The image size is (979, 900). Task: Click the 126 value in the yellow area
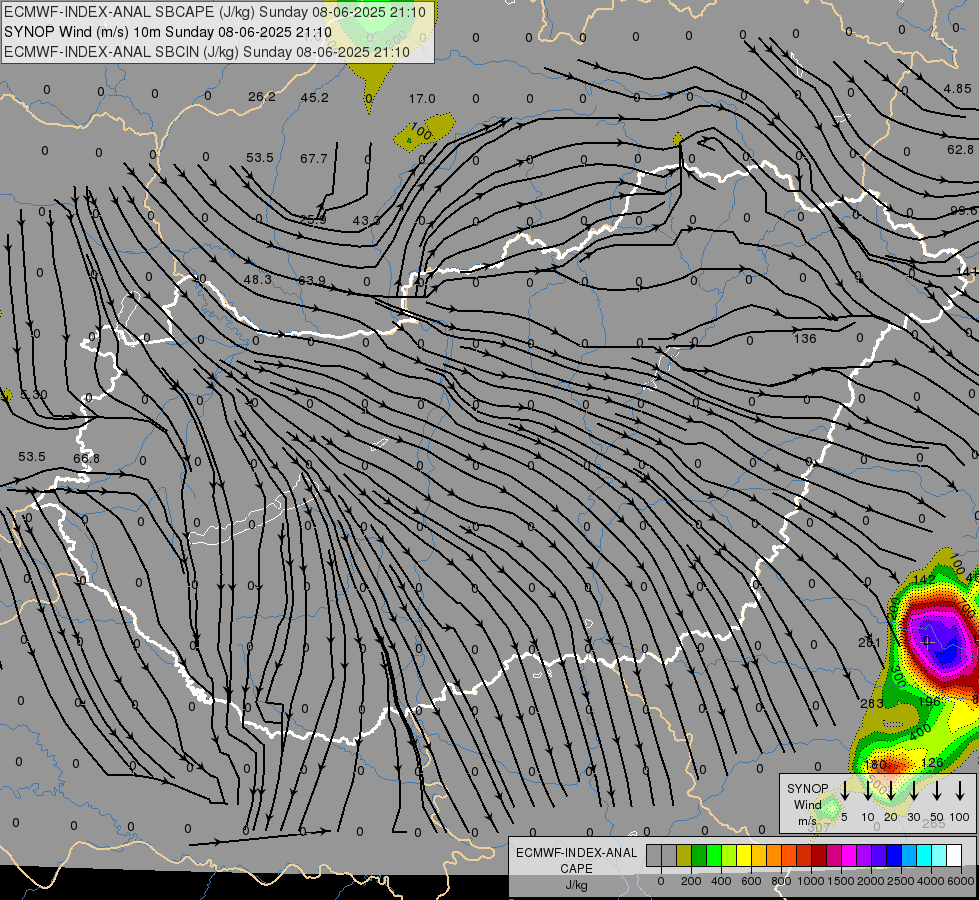[932, 763]
